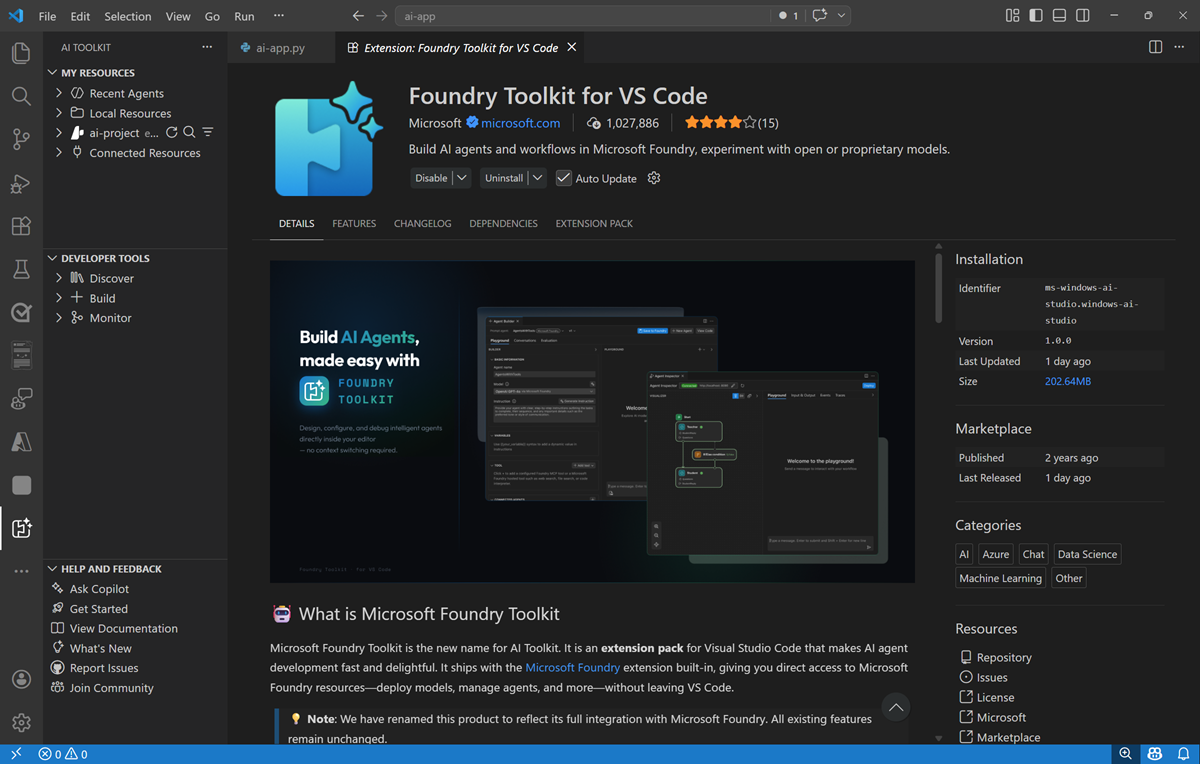1200x764 pixels.
Task: Collapse the Developer Tools section
Action: click(52, 257)
